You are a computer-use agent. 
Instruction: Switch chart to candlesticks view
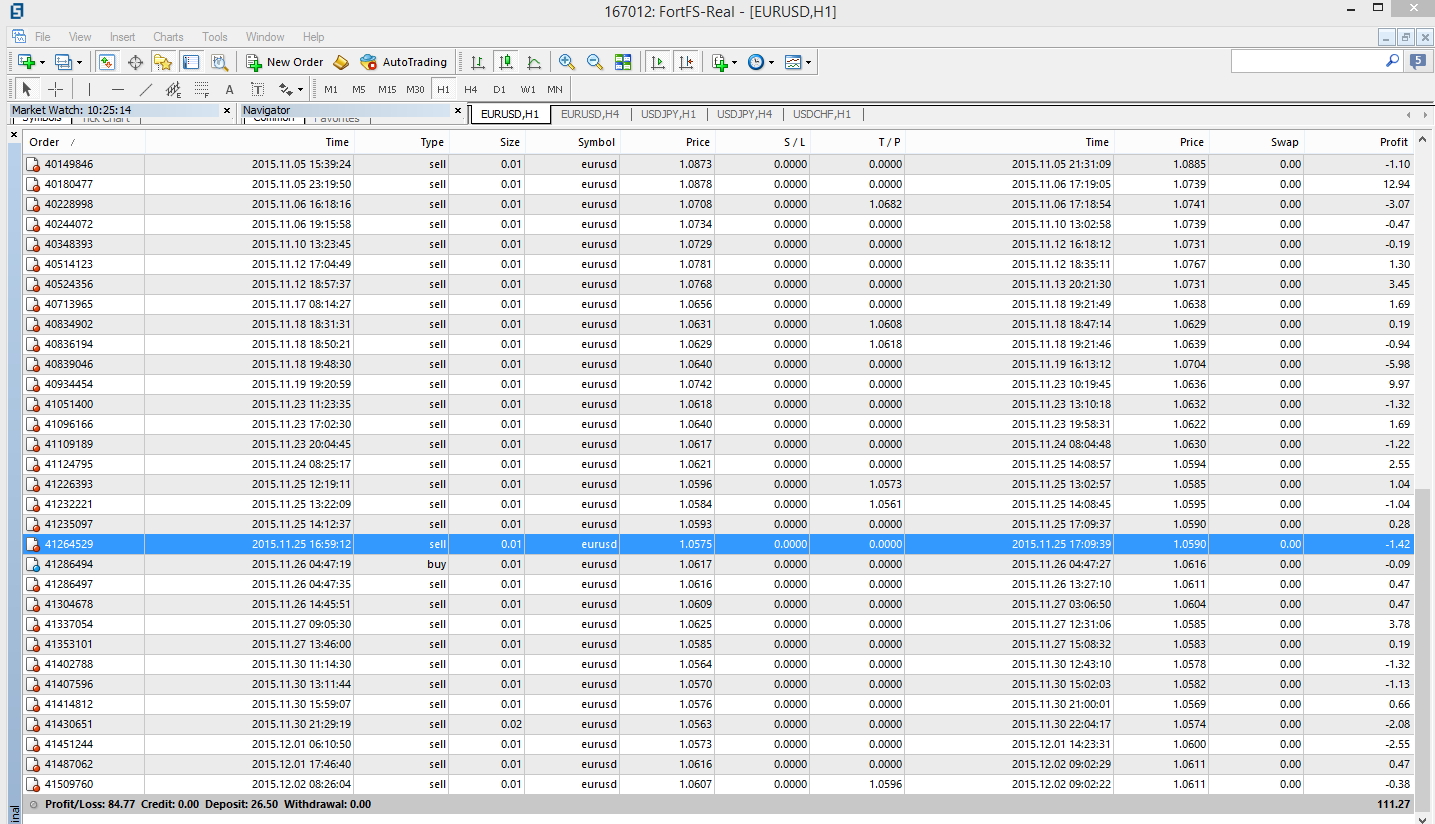[x=506, y=62]
